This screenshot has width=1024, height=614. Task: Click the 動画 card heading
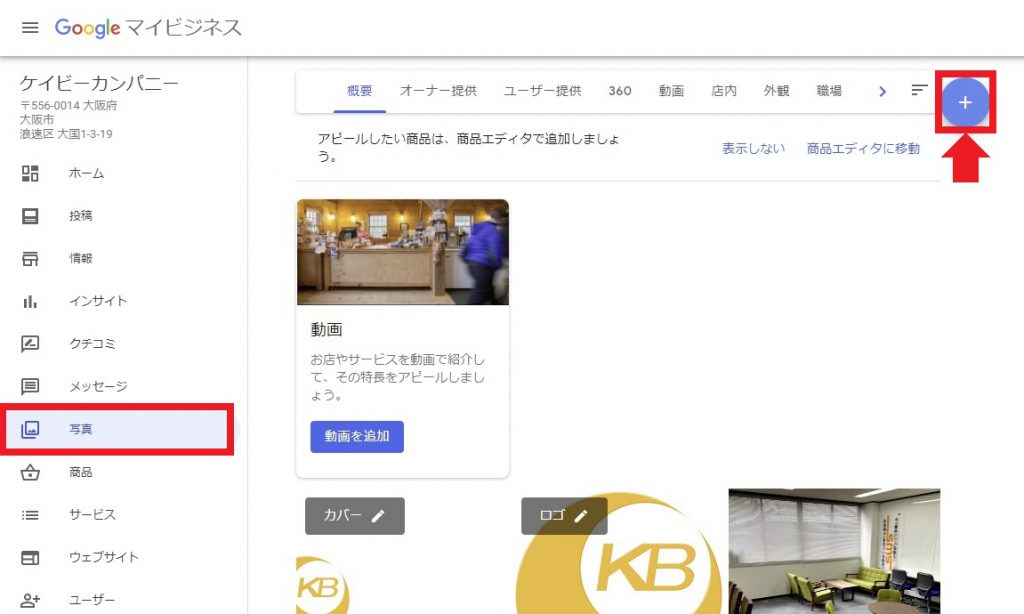pos(326,330)
